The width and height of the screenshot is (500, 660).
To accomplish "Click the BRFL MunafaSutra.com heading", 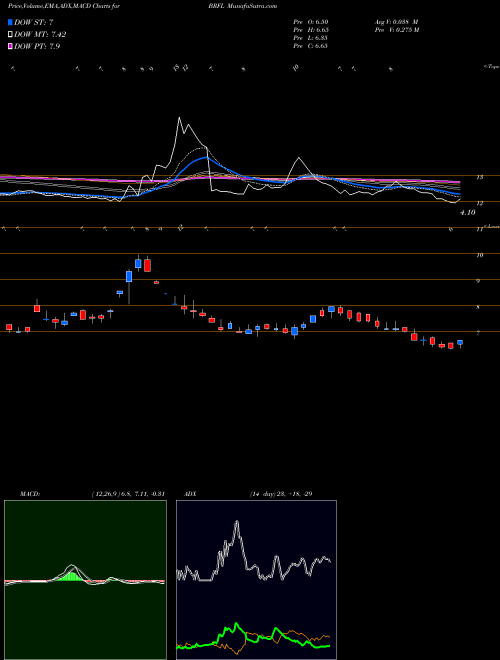I will 242,6.
